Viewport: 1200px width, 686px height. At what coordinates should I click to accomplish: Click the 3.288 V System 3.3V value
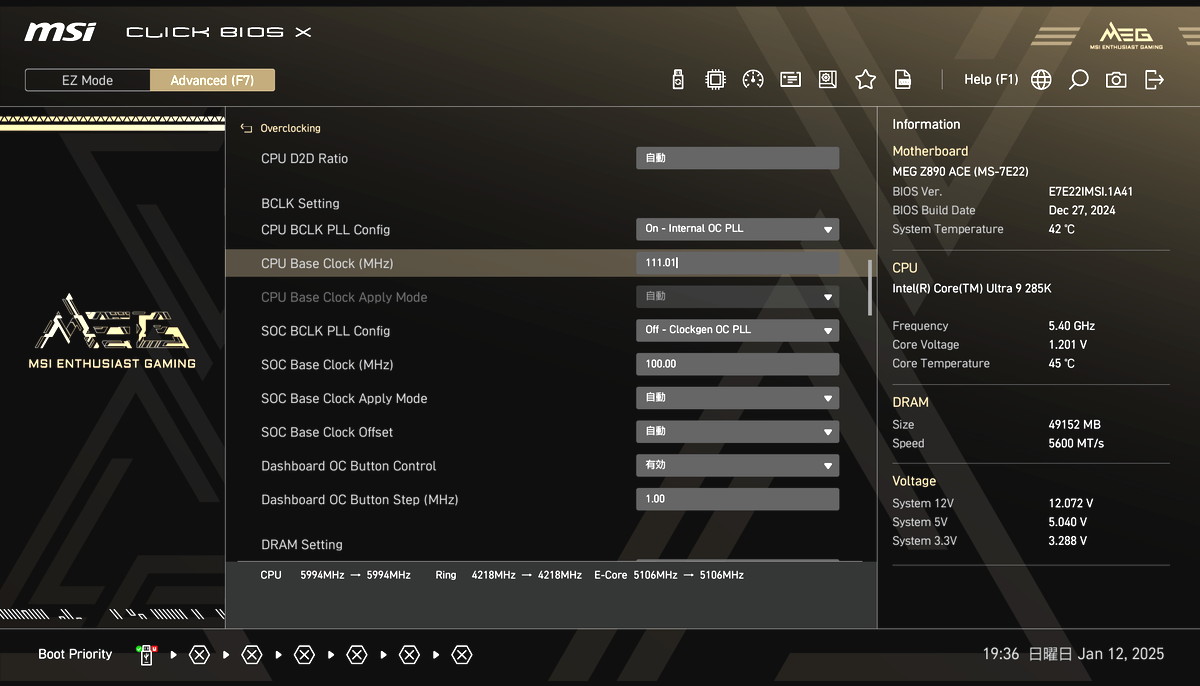coord(1068,542)
